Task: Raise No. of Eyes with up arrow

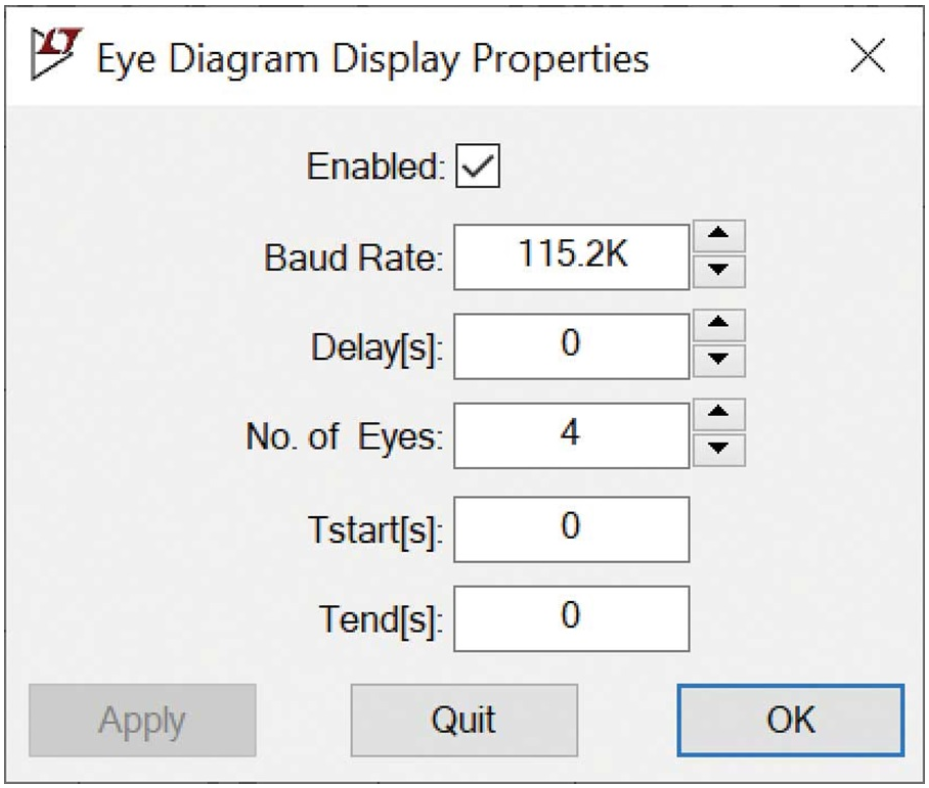Action: (x=719, y=414)
